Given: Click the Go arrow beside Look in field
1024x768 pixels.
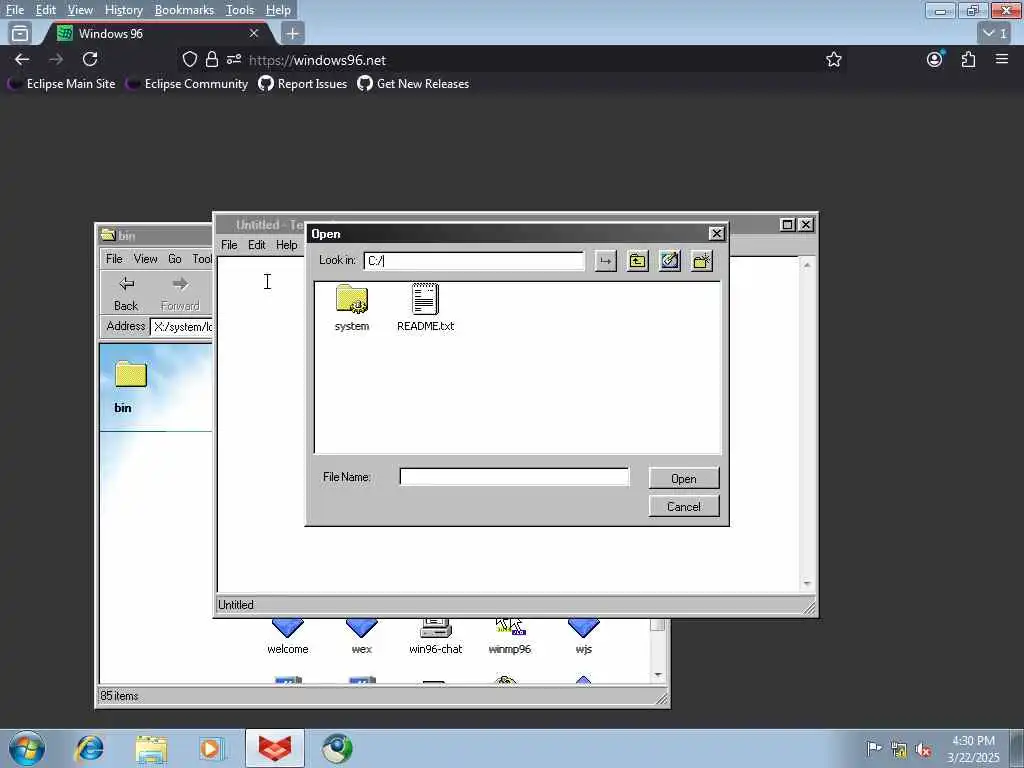Looking at the screenshot, I should click(605, 261).
